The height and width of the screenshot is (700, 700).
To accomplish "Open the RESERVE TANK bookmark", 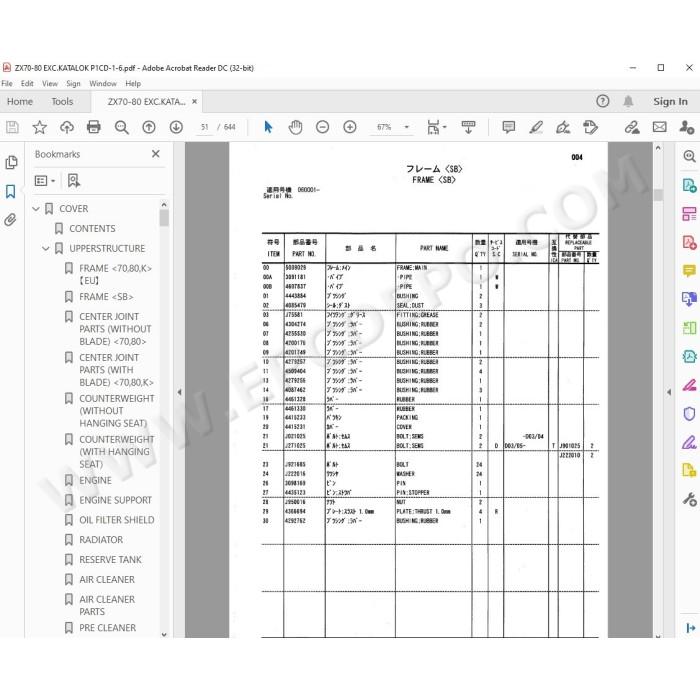I will coord(110,560).
